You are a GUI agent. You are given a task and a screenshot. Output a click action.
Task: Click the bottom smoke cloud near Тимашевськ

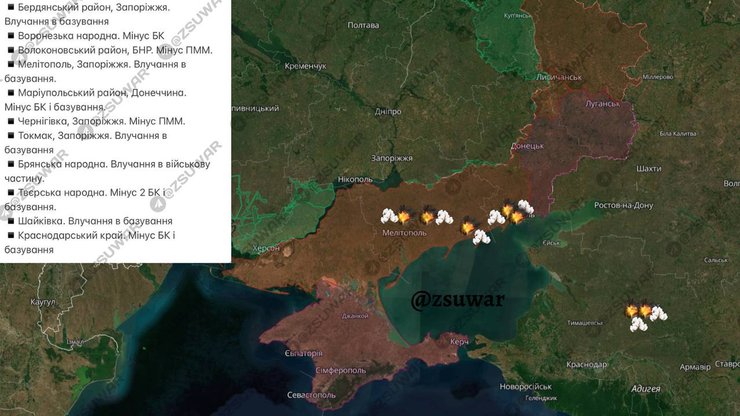pyautogui.click(x=638, y=325)
